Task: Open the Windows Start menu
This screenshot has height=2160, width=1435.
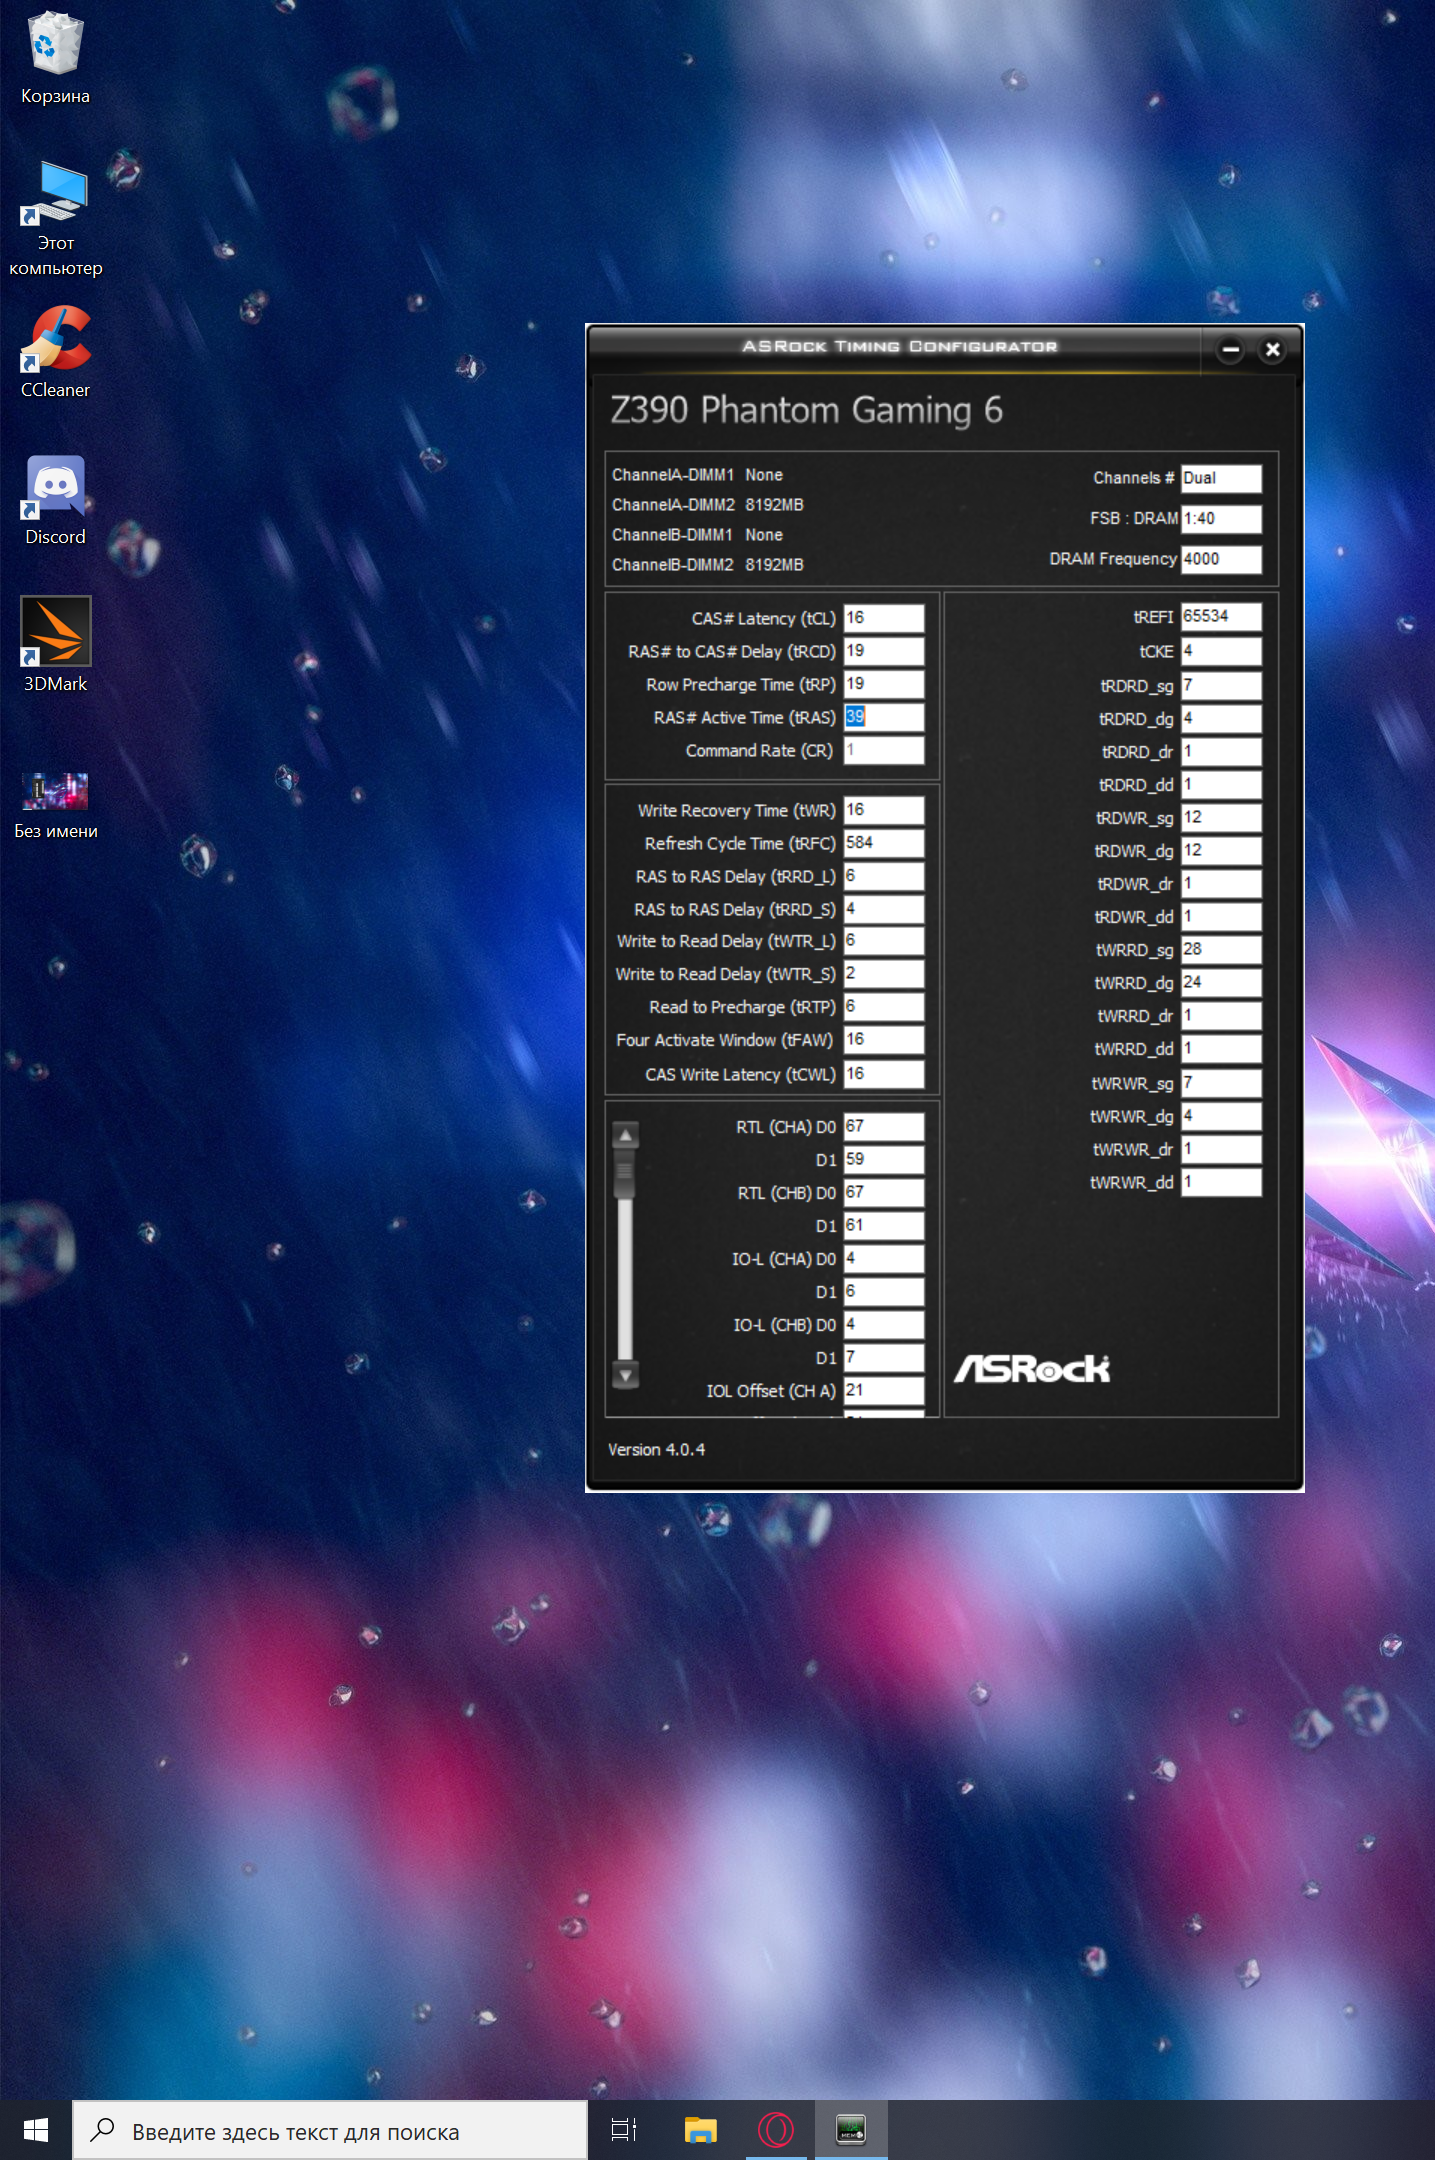Action: [35, 2130]
